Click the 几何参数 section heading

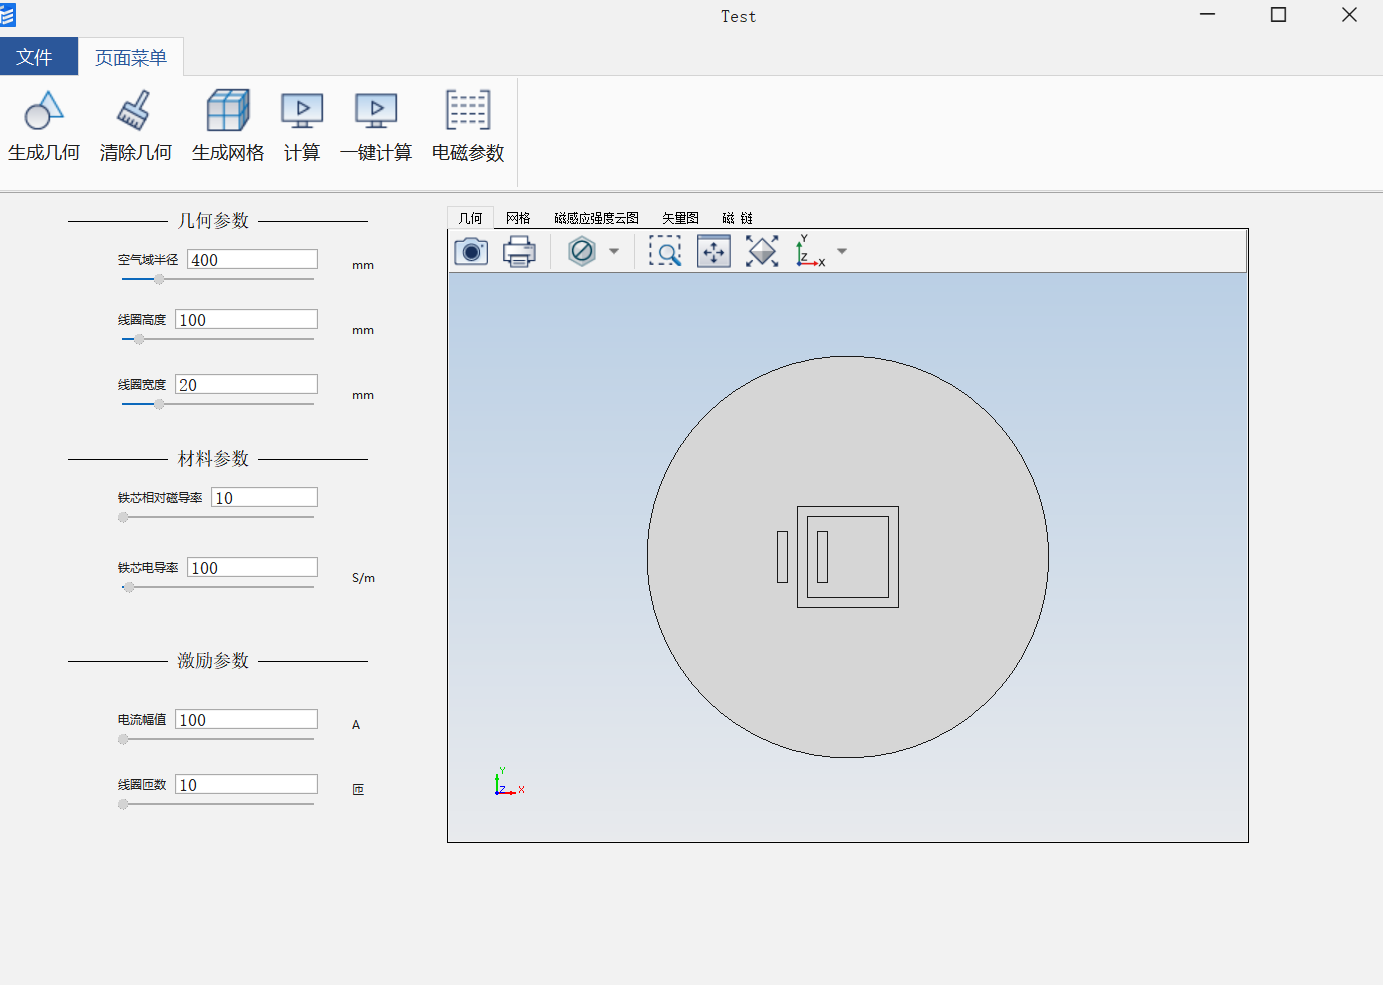pyautogui.click(x=213, y=220)
